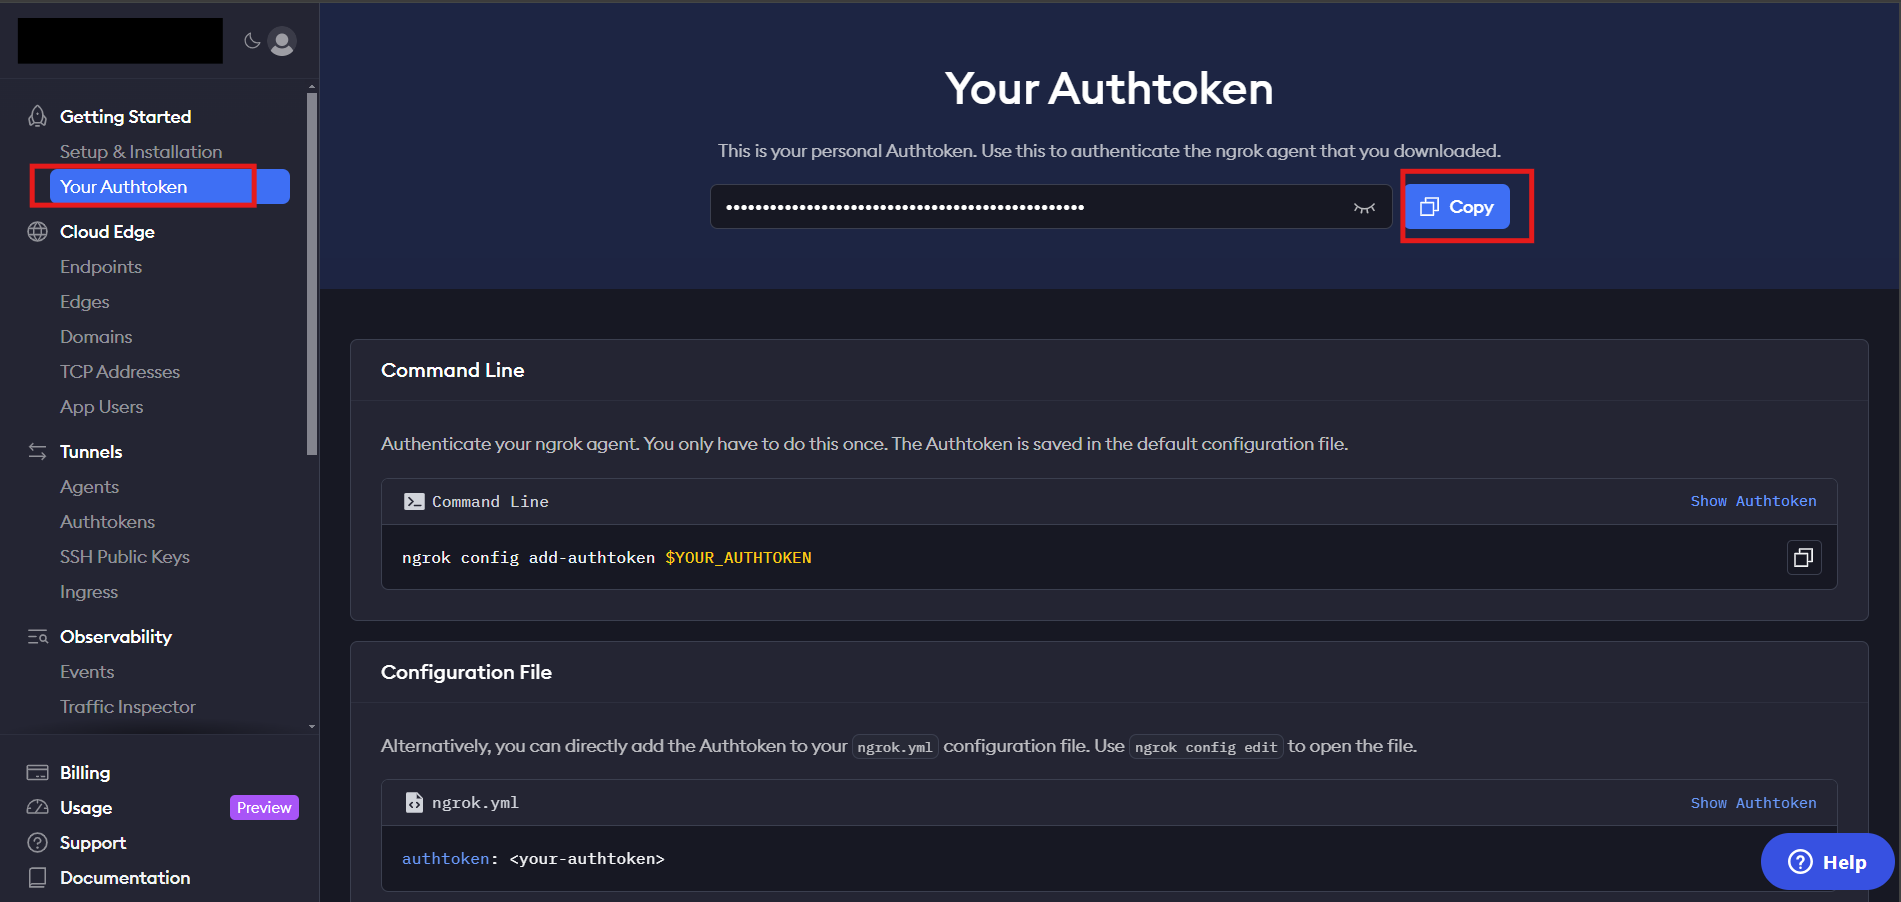Open the Tunnels section
Viewport: 1901px width, 902px height.
(91, 451)
